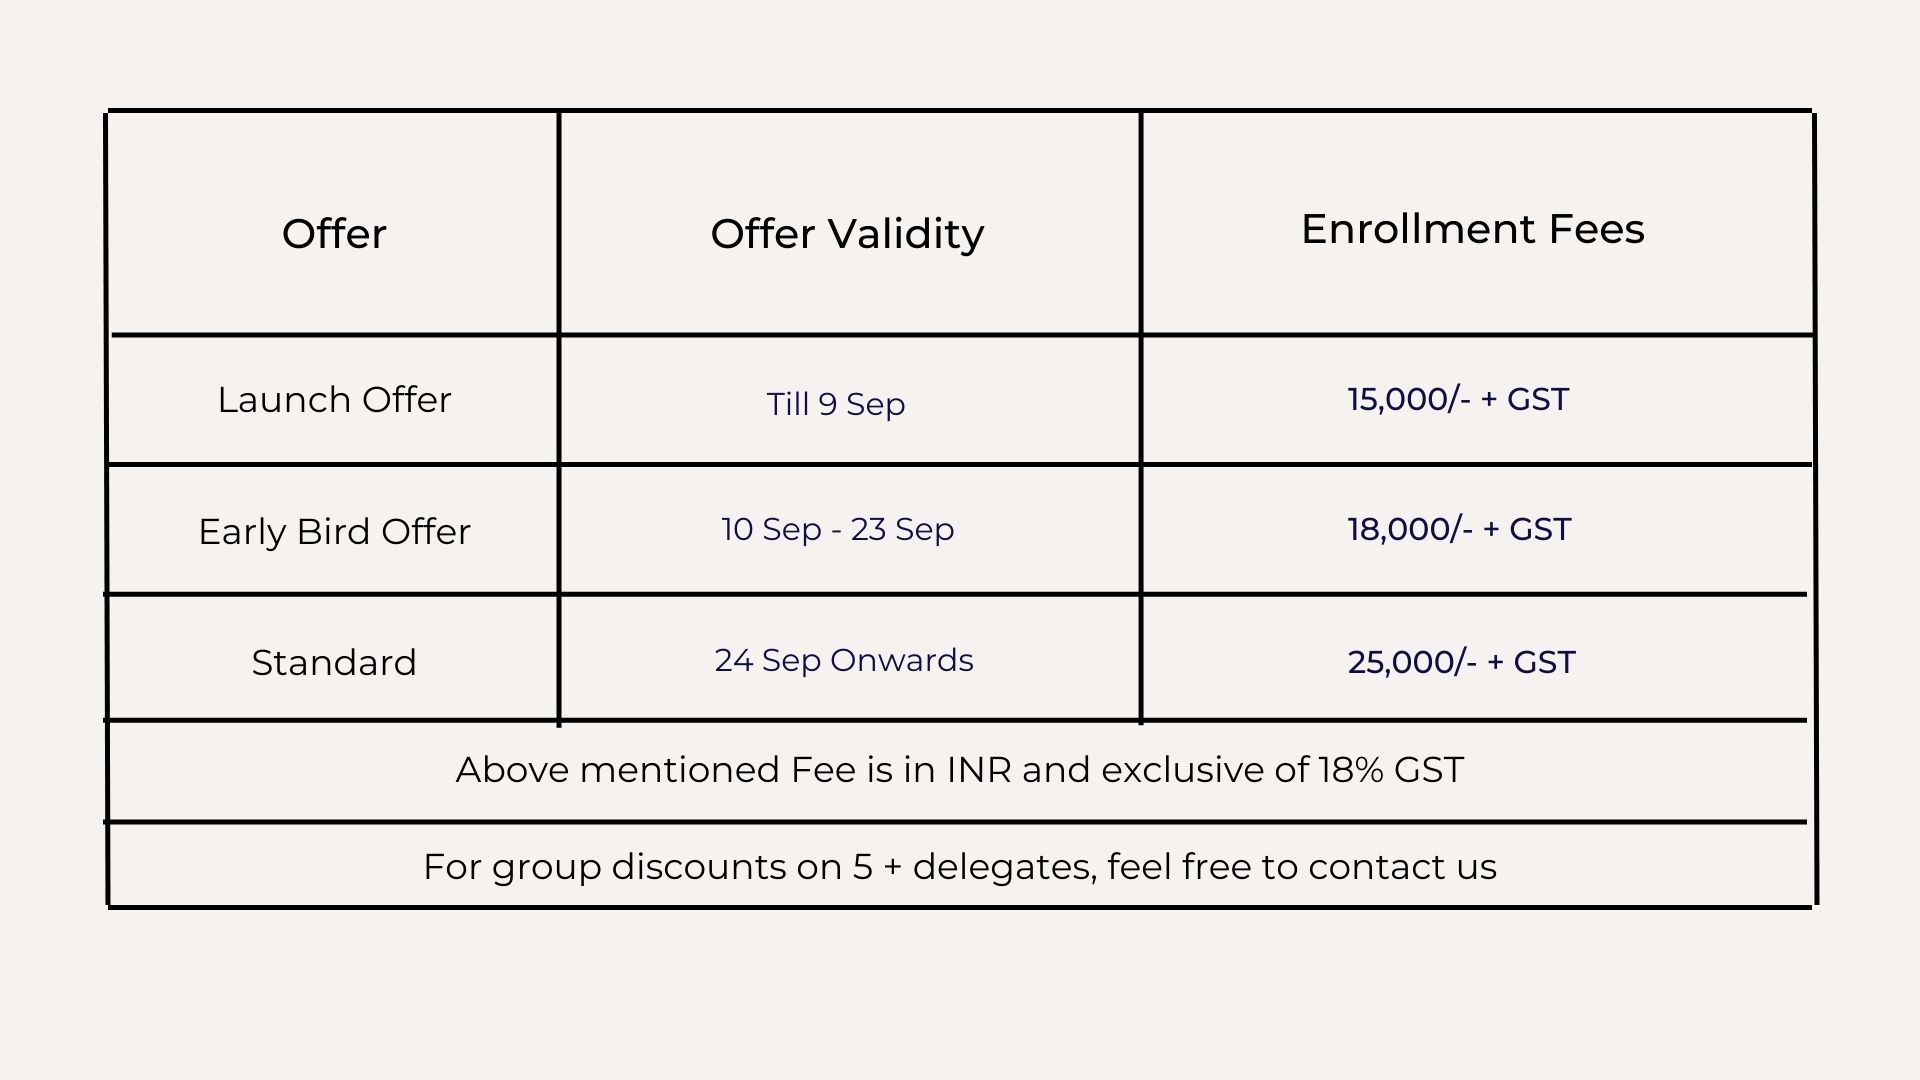Image resolution: width=1920 pixels, height=1080 pixels.
Task: Click the word "delegates" in the discount note
Action: point(1003,867)
